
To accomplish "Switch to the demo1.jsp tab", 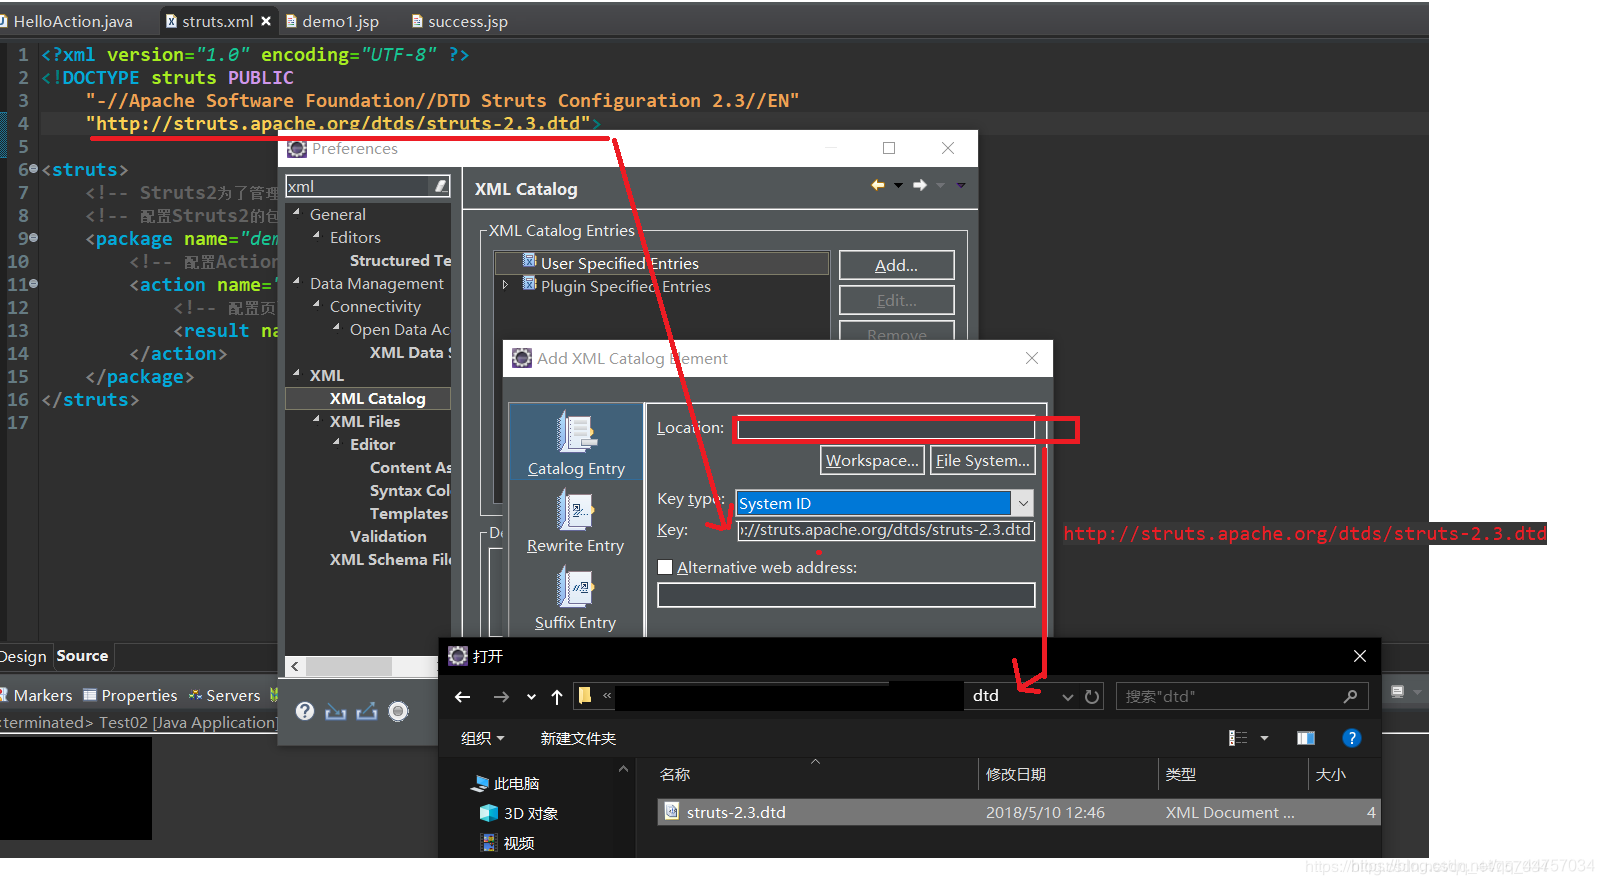I will pyautogui.click(x=332, y=21).
